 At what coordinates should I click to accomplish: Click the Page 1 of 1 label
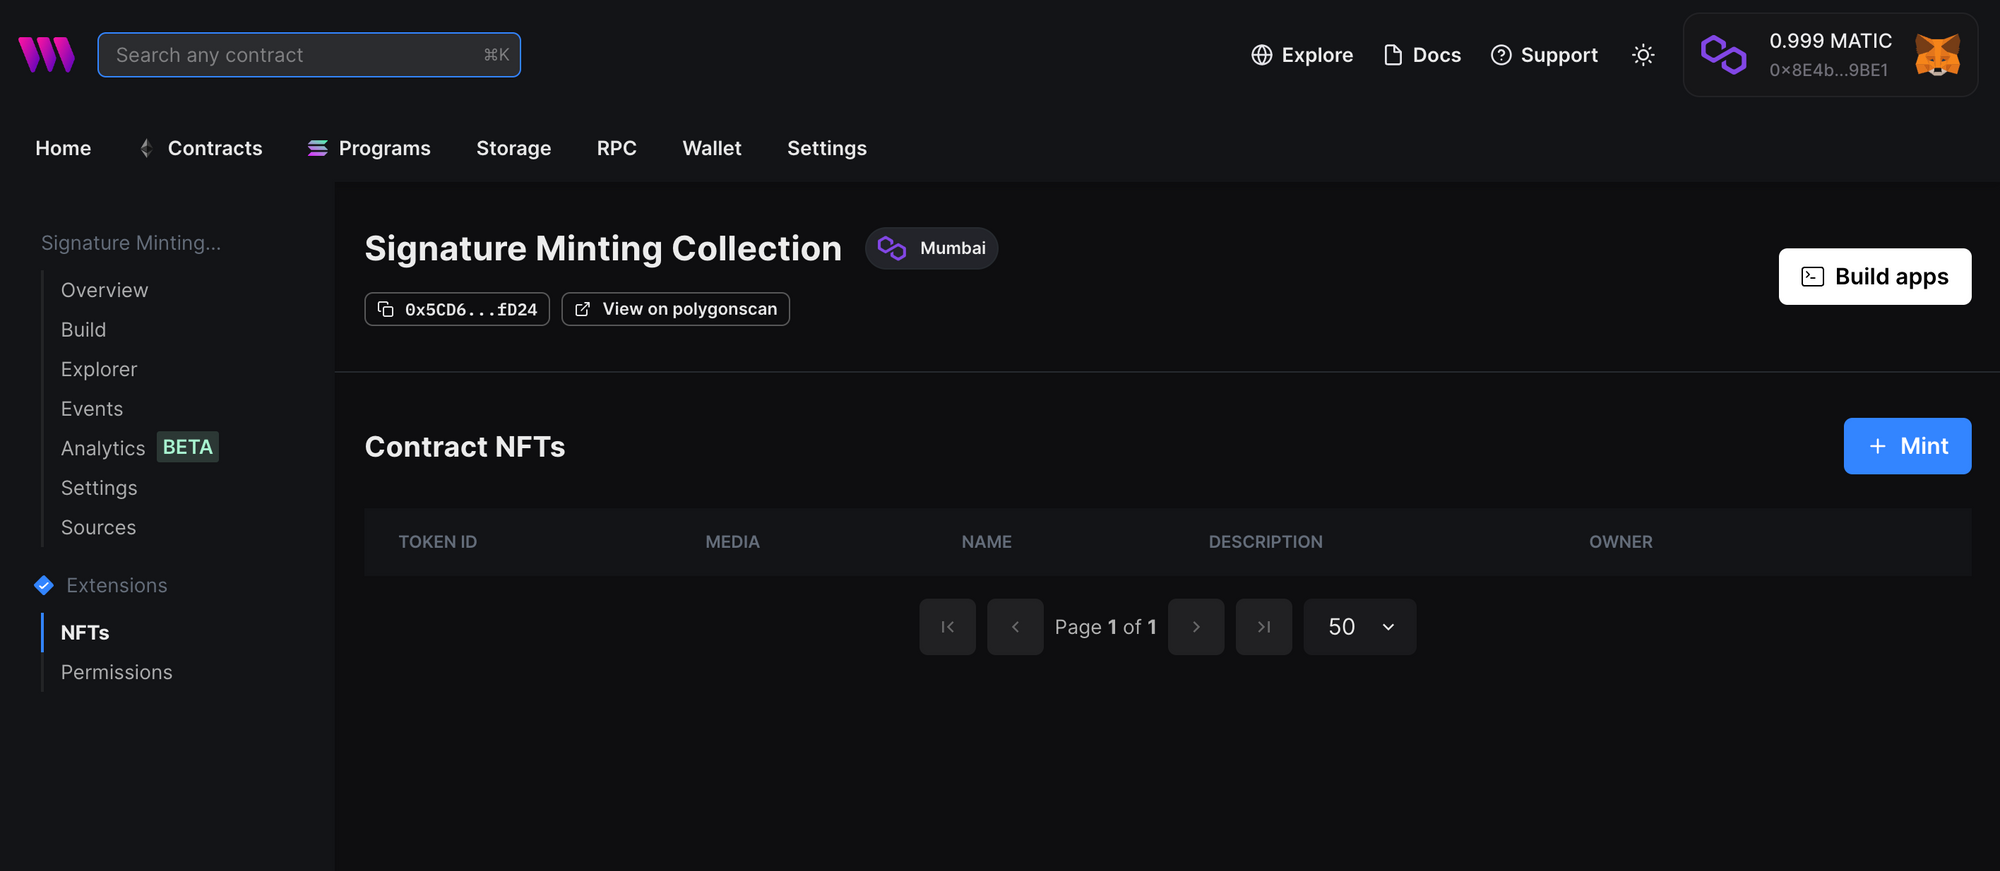pos(1106,627)
